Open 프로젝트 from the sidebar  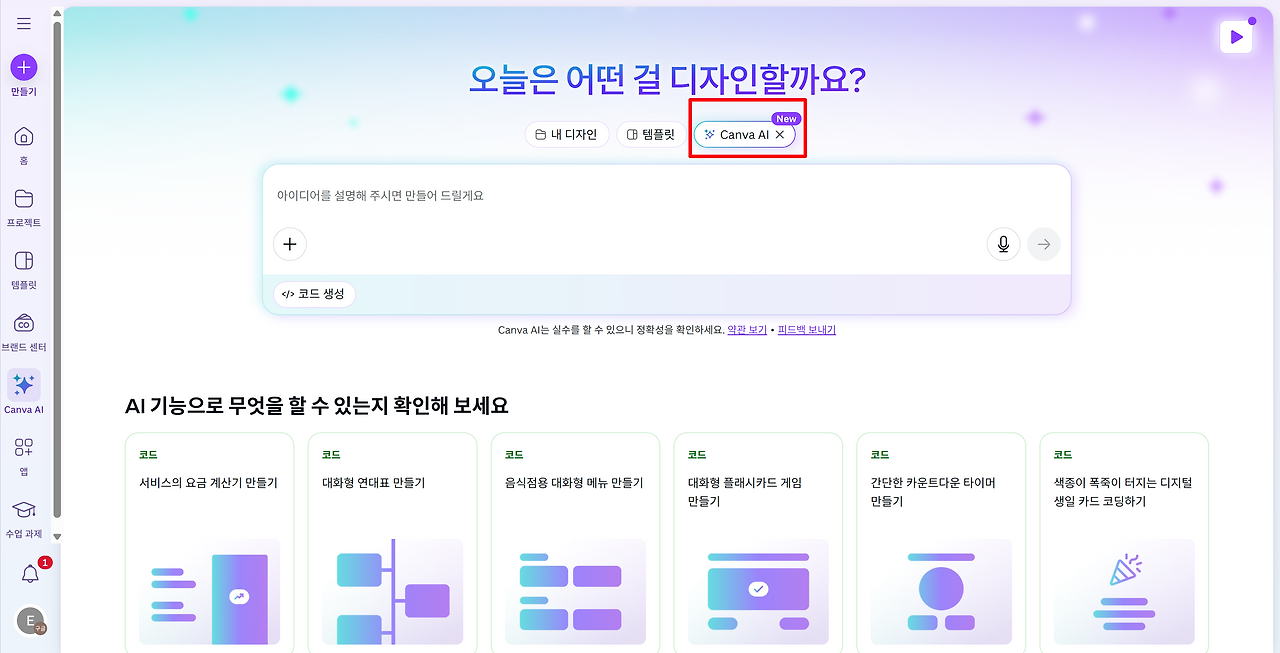[x=22, y=198]
